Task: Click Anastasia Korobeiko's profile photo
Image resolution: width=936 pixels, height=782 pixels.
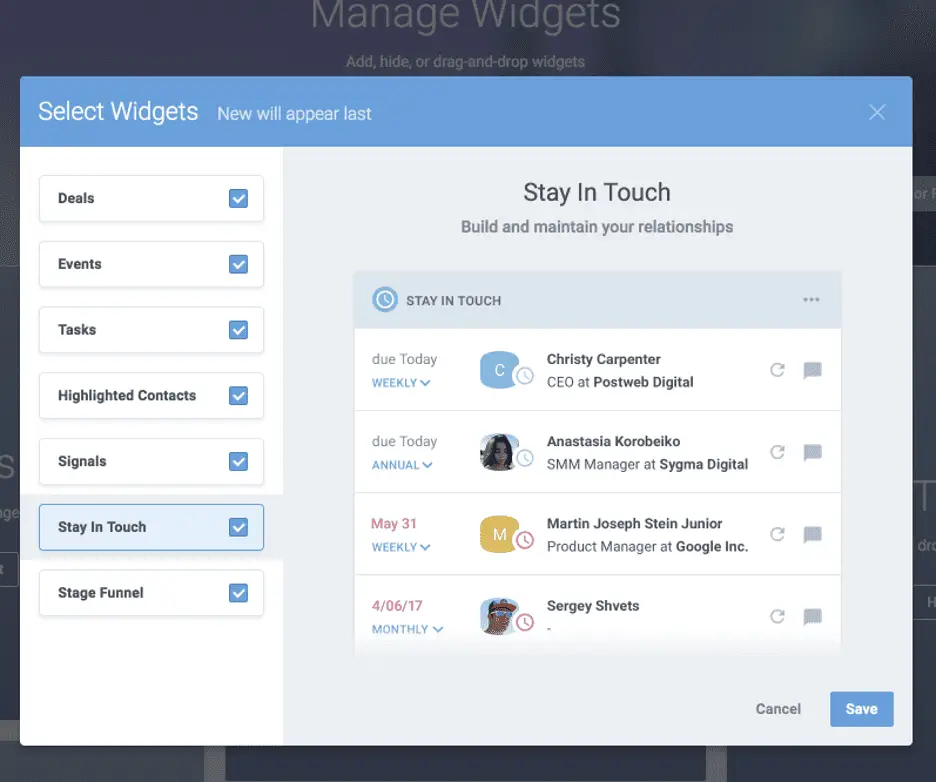Action: click(498, 452)
